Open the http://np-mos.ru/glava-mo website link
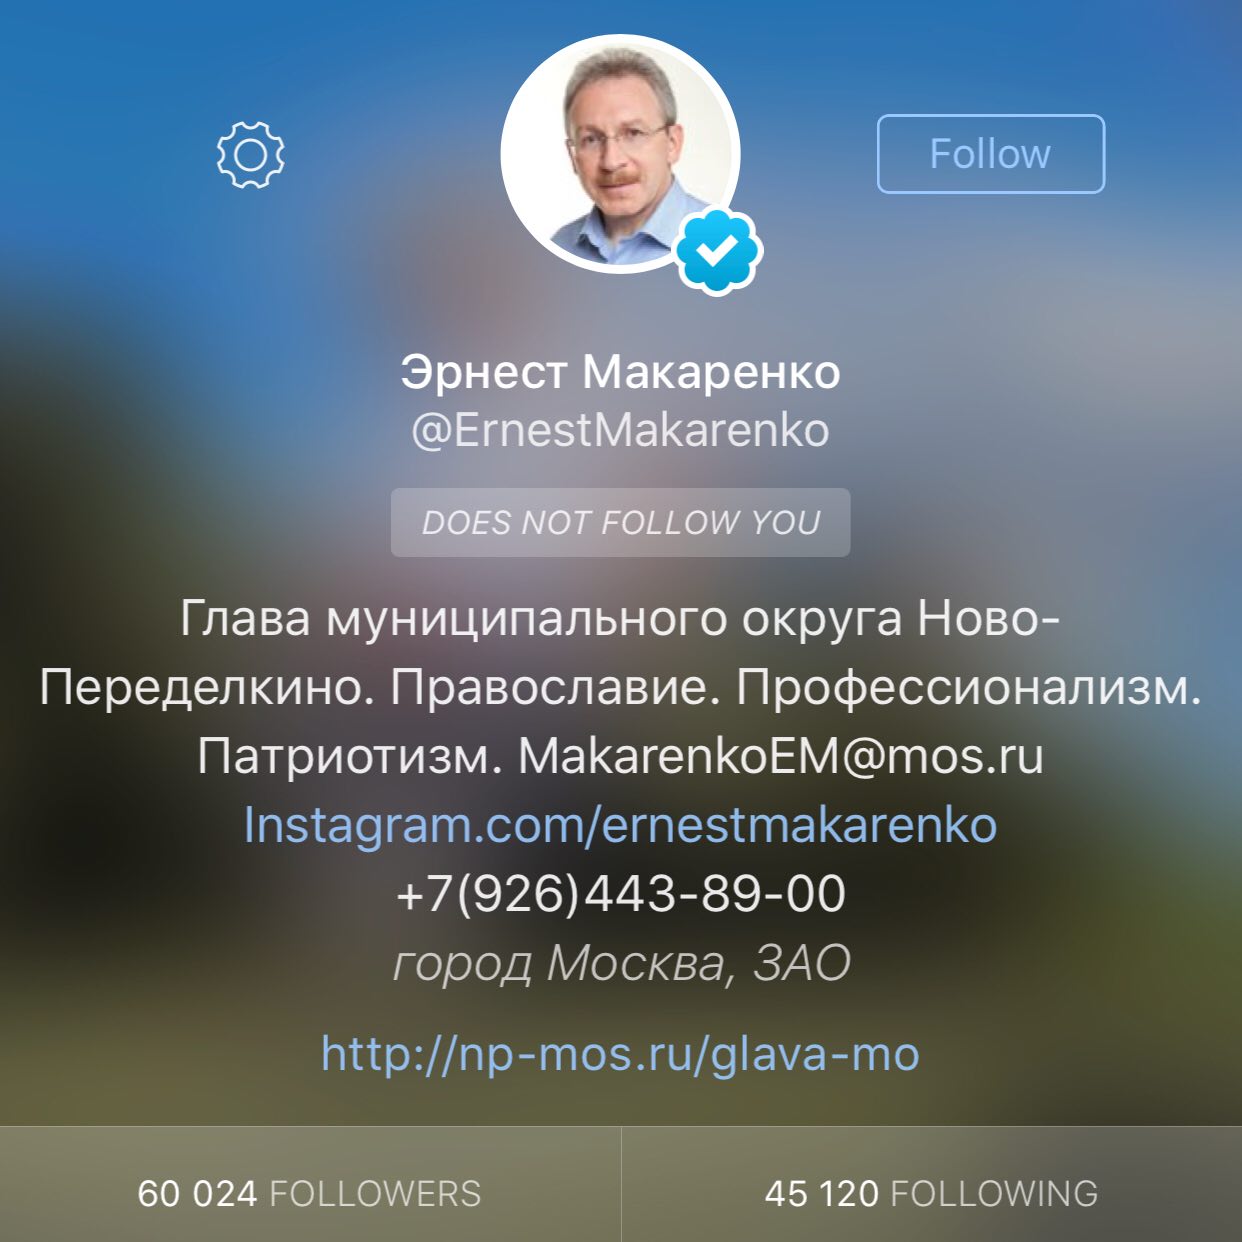This screenshot has width=1242, height=1242. (x=620, y=1054)
